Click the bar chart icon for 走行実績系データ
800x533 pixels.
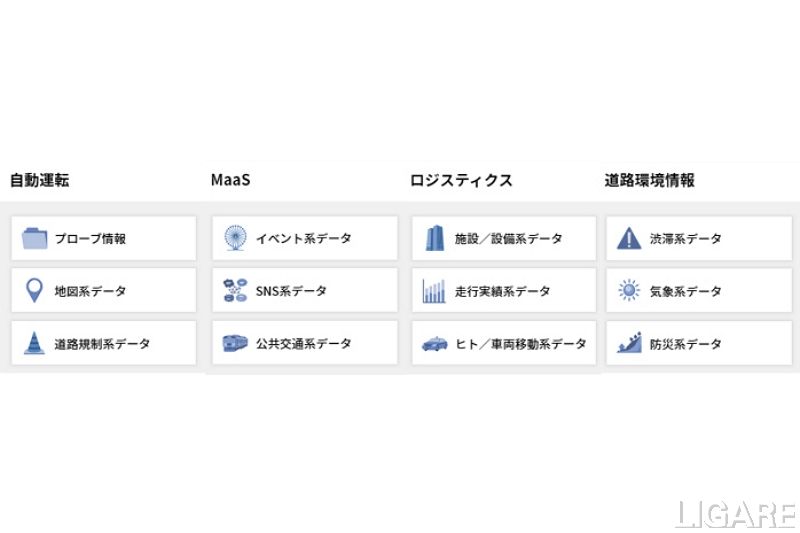click(434, 291)
